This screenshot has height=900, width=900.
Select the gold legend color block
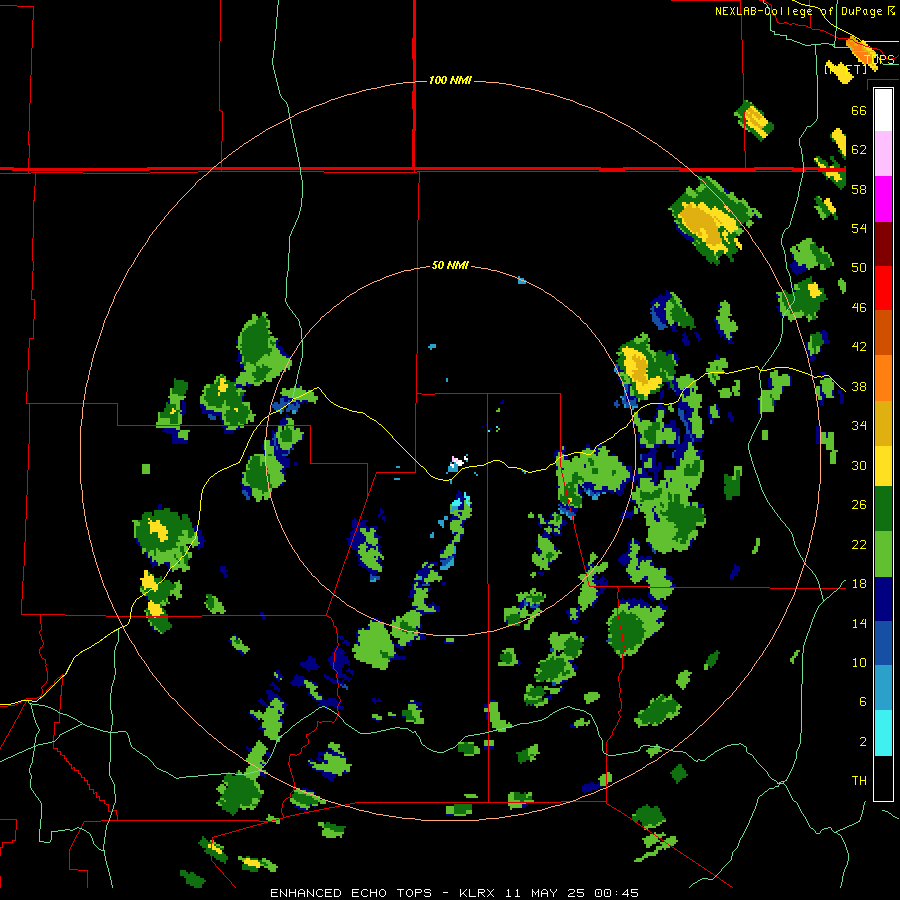pos(883,423)
